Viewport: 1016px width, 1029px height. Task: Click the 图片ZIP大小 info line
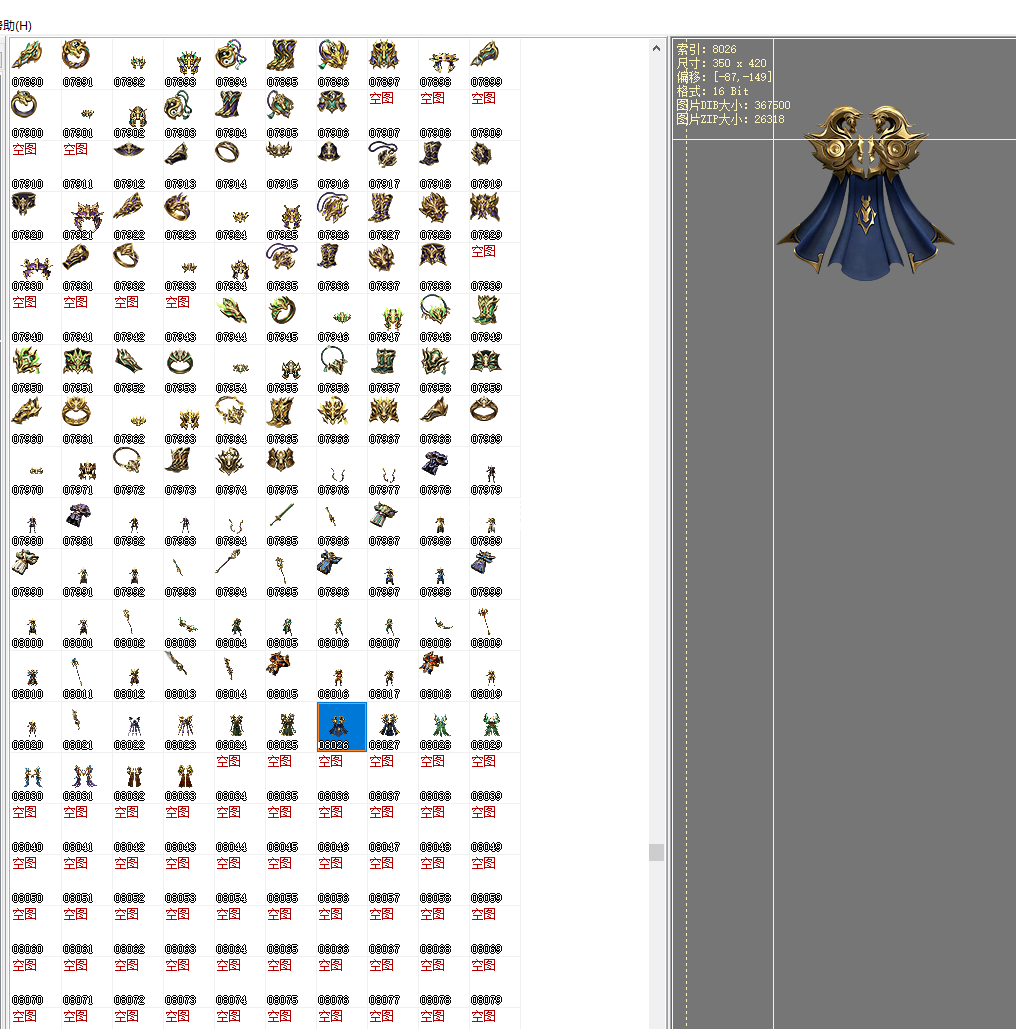pyautogui.click(x=730, y=119)
